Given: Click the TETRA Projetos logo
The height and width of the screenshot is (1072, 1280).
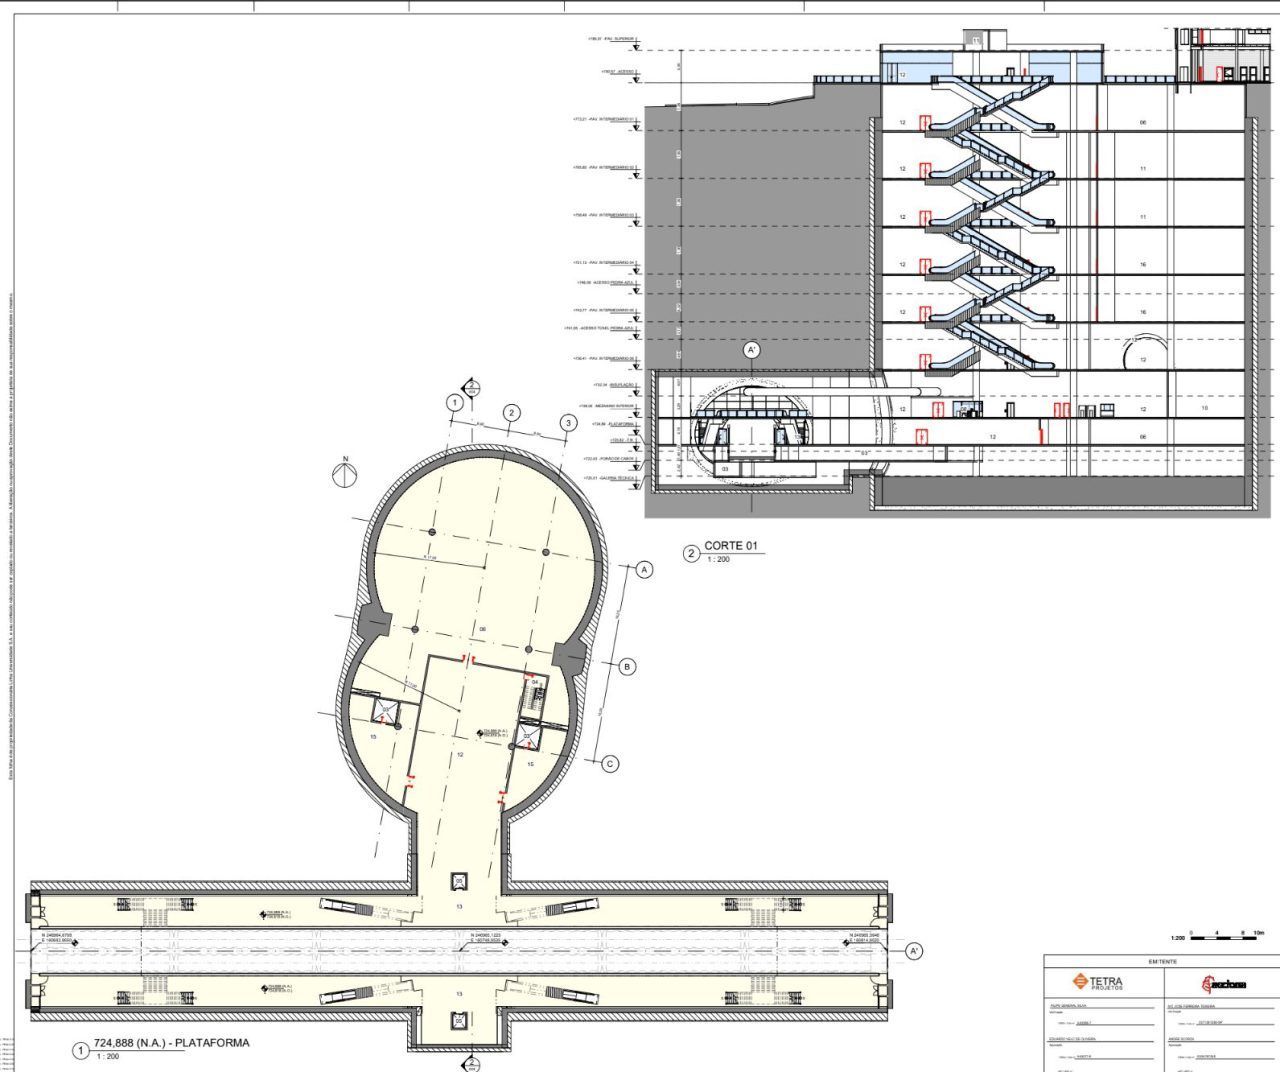Looking at the screenshot, I should tap(1097, 983).
